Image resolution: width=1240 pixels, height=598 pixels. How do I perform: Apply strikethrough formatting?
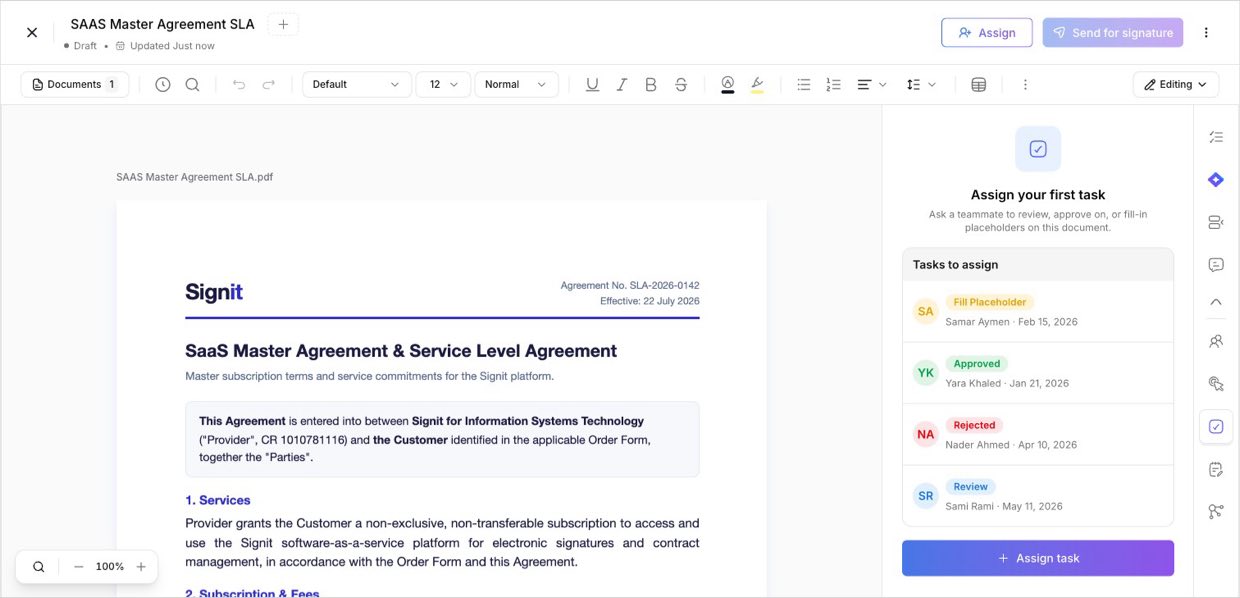coord(681,85)
